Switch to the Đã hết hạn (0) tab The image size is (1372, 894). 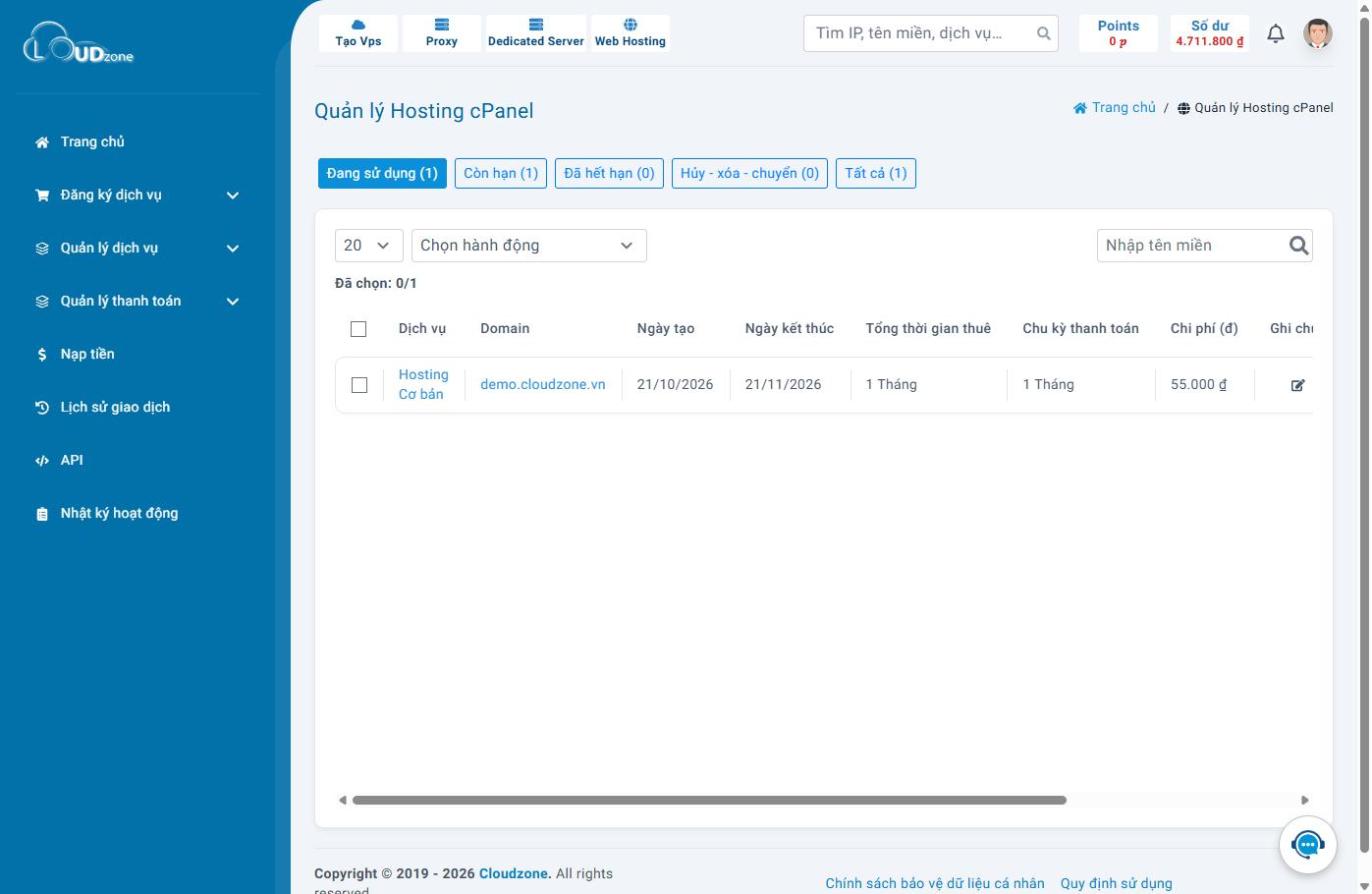609,173
